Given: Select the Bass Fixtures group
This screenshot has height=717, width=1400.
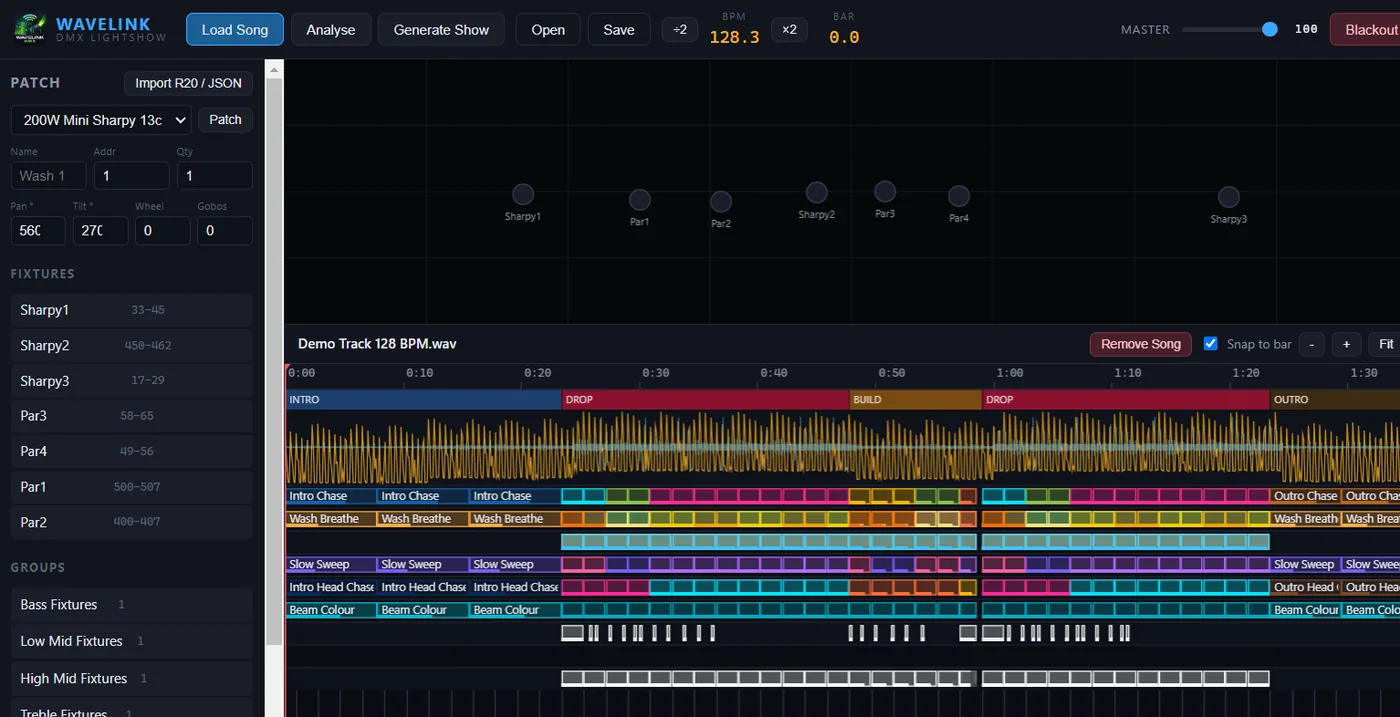Looking at the screenshot, I should [131, 605].
